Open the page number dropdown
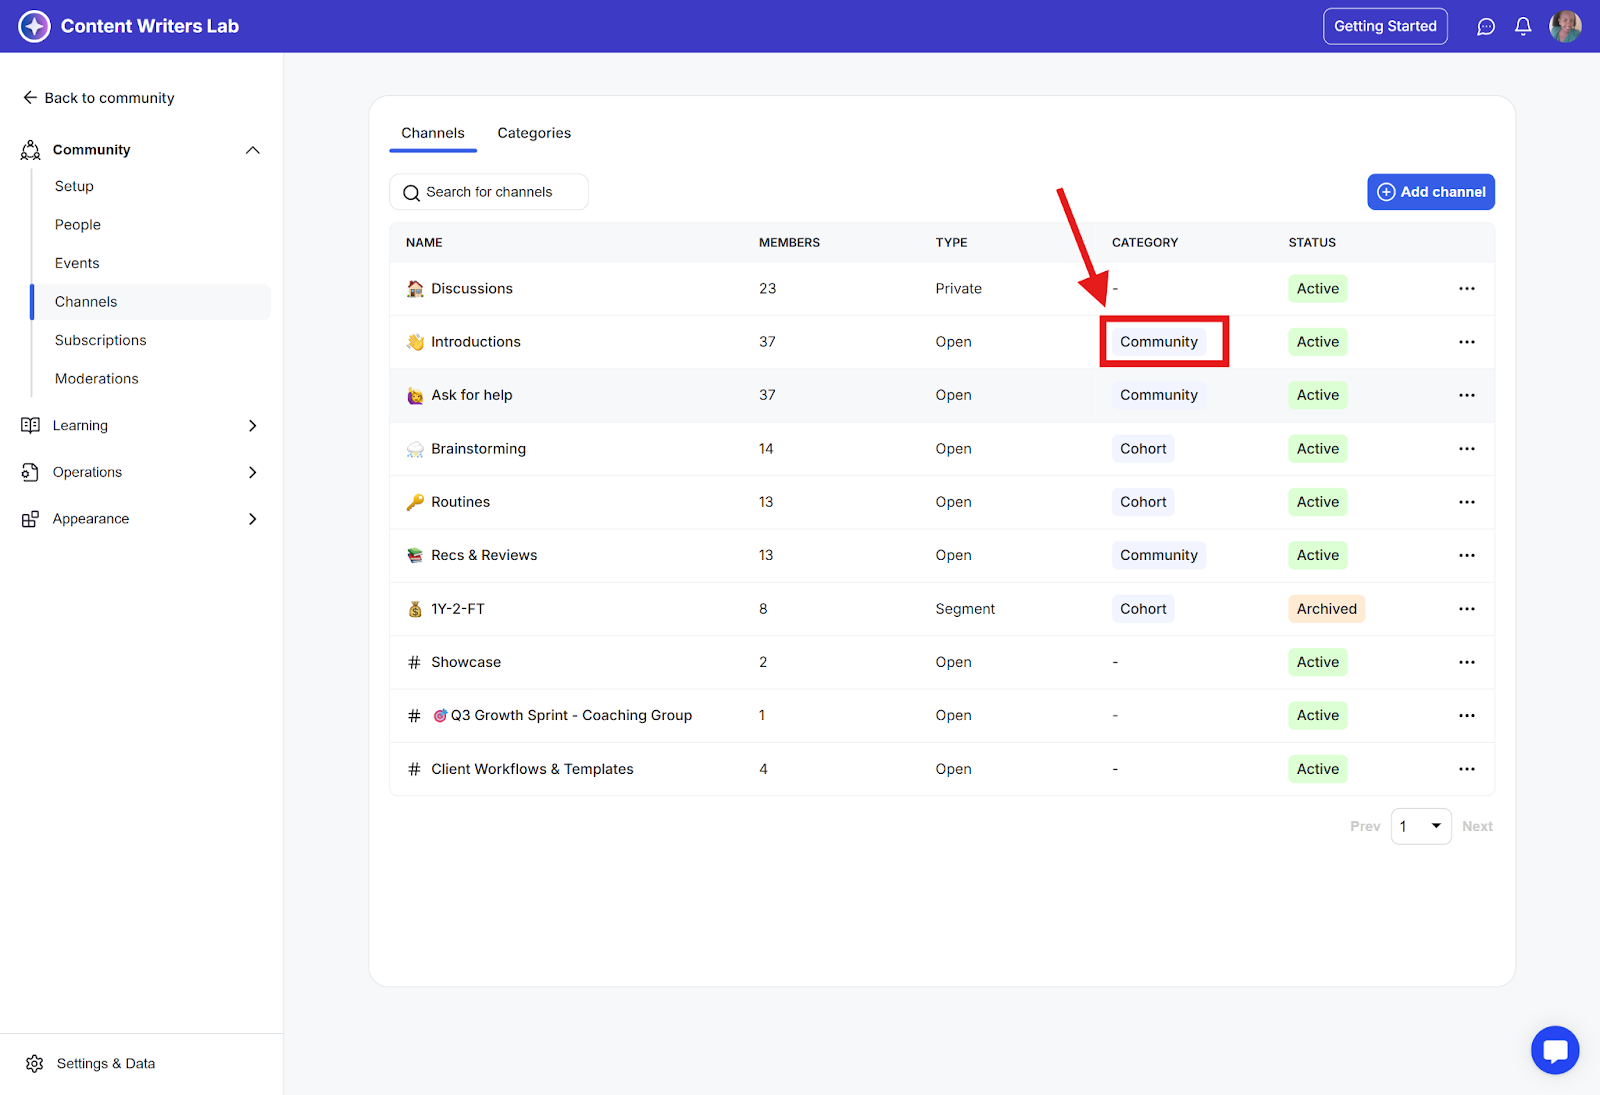The width and height of the screenshot is (1600, 1095). pos(1421,826)
